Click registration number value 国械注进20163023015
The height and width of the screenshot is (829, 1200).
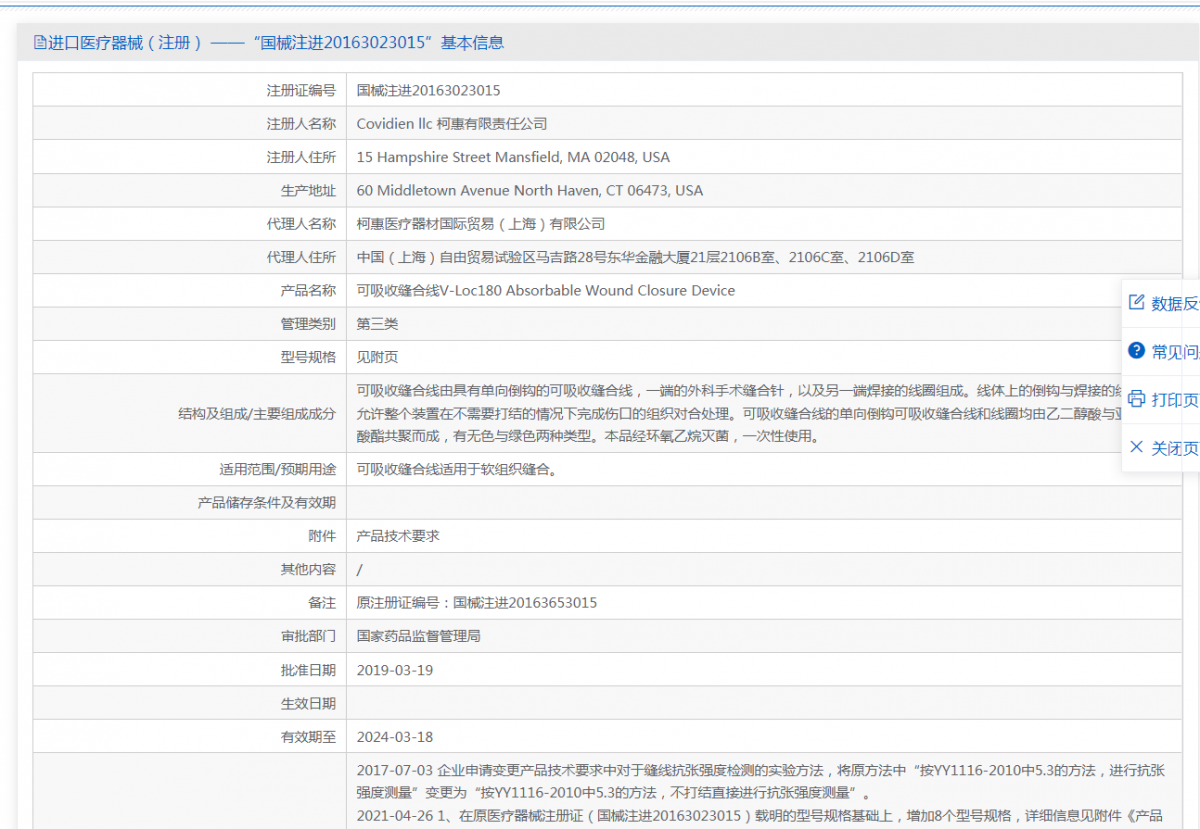point(428,90)
